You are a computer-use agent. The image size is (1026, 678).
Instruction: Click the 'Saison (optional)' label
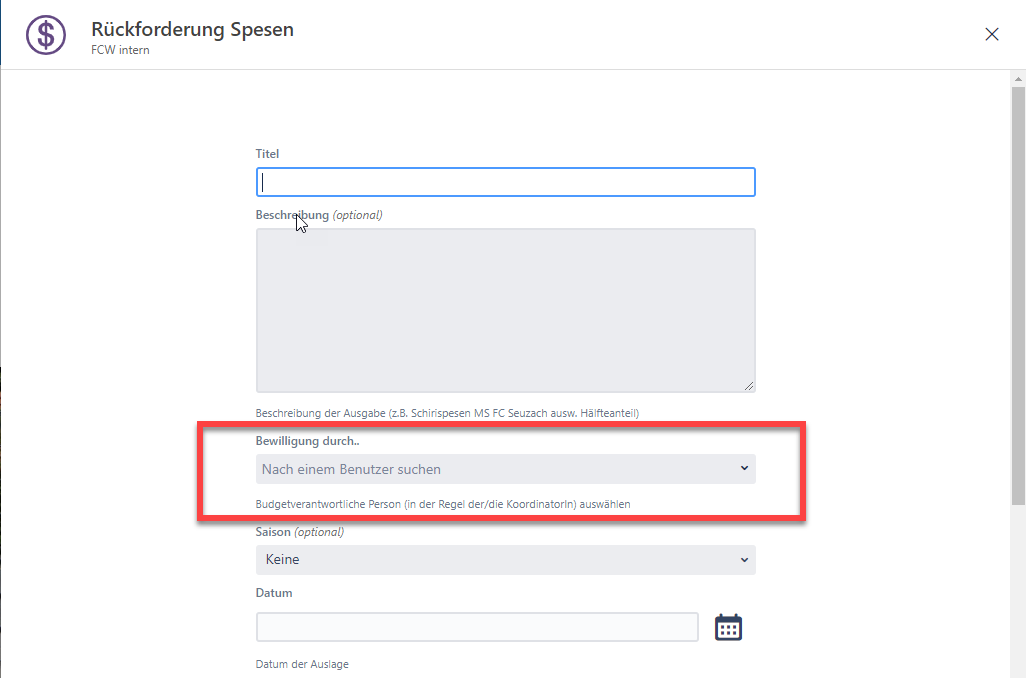point(300,532)
